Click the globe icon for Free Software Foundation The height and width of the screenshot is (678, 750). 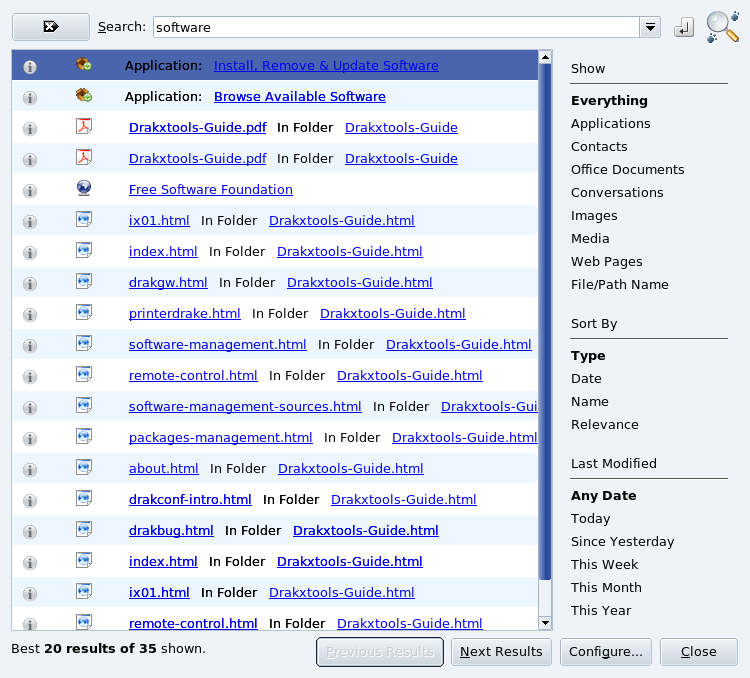(84, 189)
